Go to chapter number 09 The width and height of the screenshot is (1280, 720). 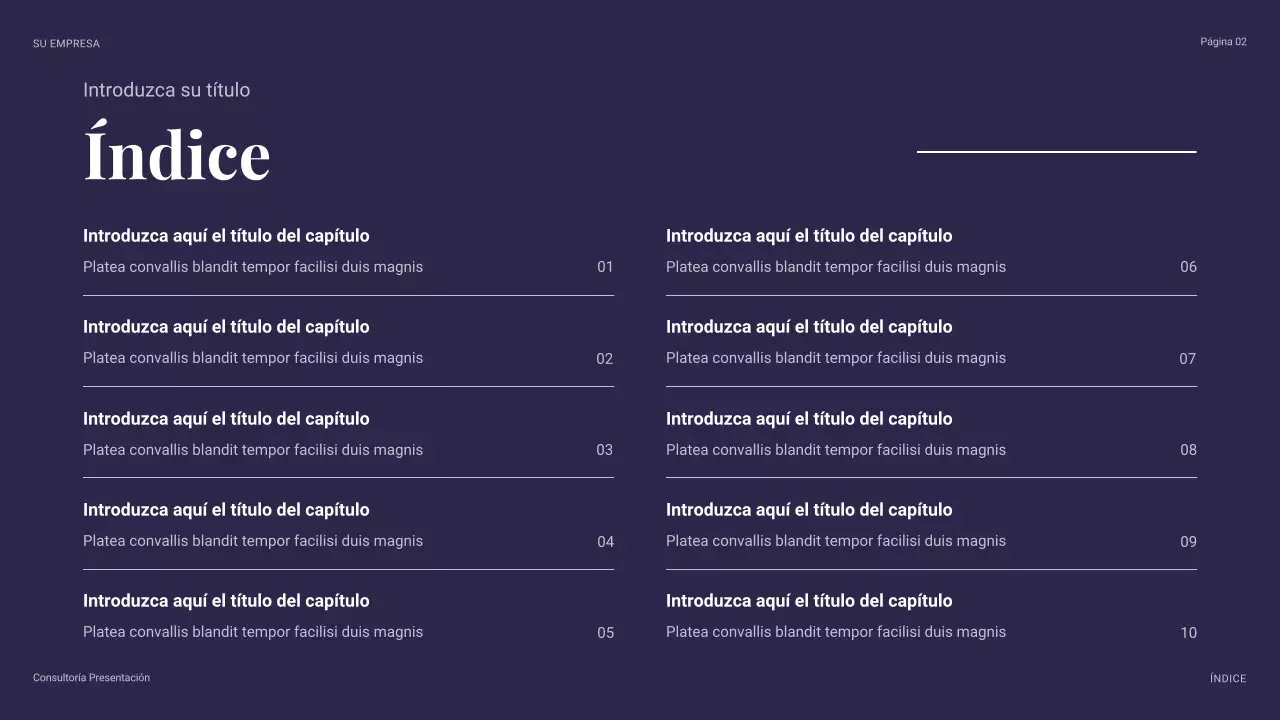coord(1188,542)
